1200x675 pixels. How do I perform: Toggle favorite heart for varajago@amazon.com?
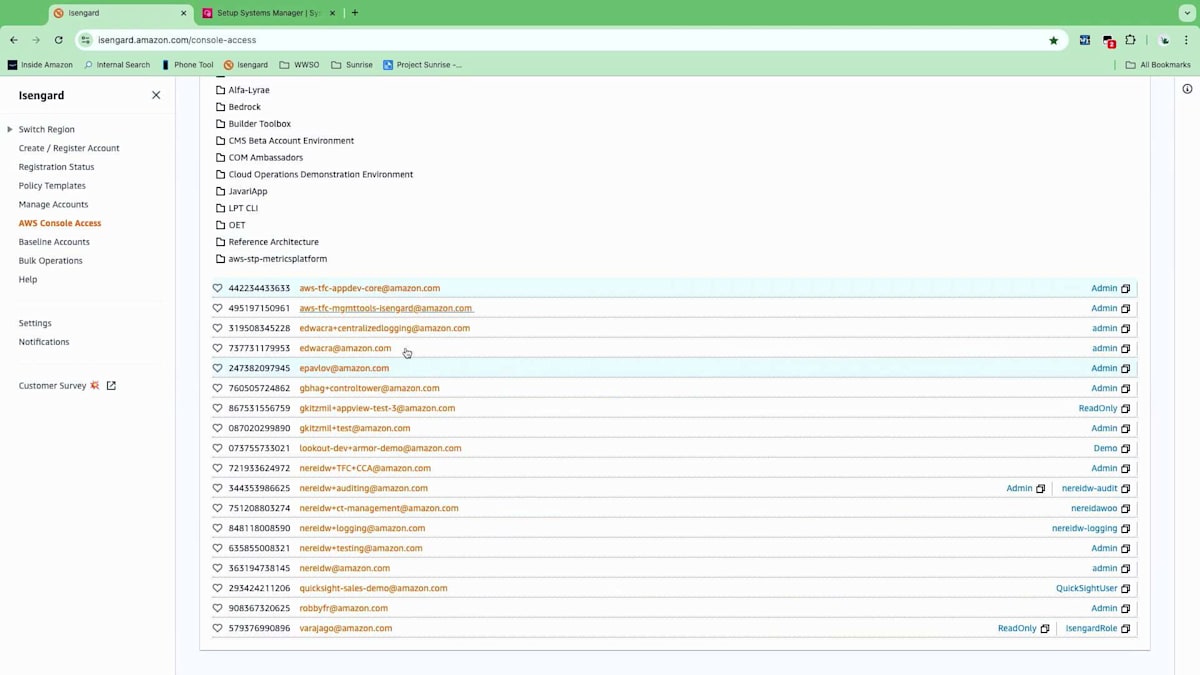tap(217, 628)
